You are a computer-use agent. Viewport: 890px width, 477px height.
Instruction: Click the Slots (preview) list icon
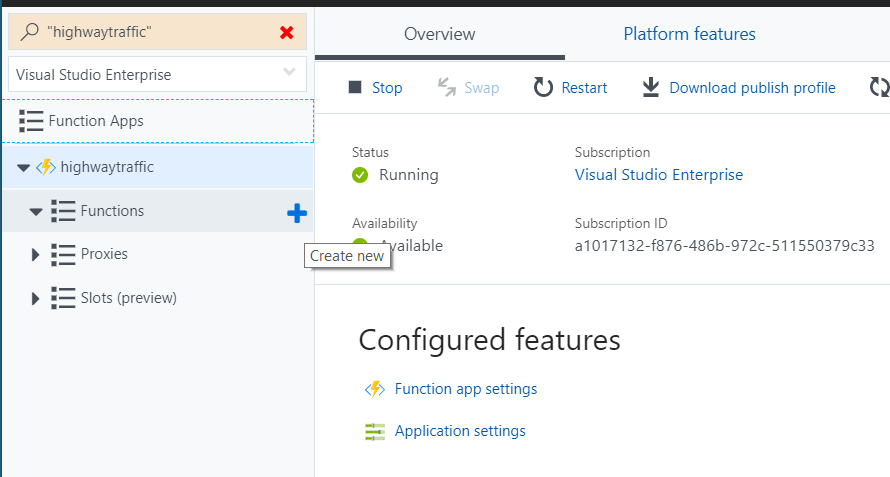click(x=63, y=298)
